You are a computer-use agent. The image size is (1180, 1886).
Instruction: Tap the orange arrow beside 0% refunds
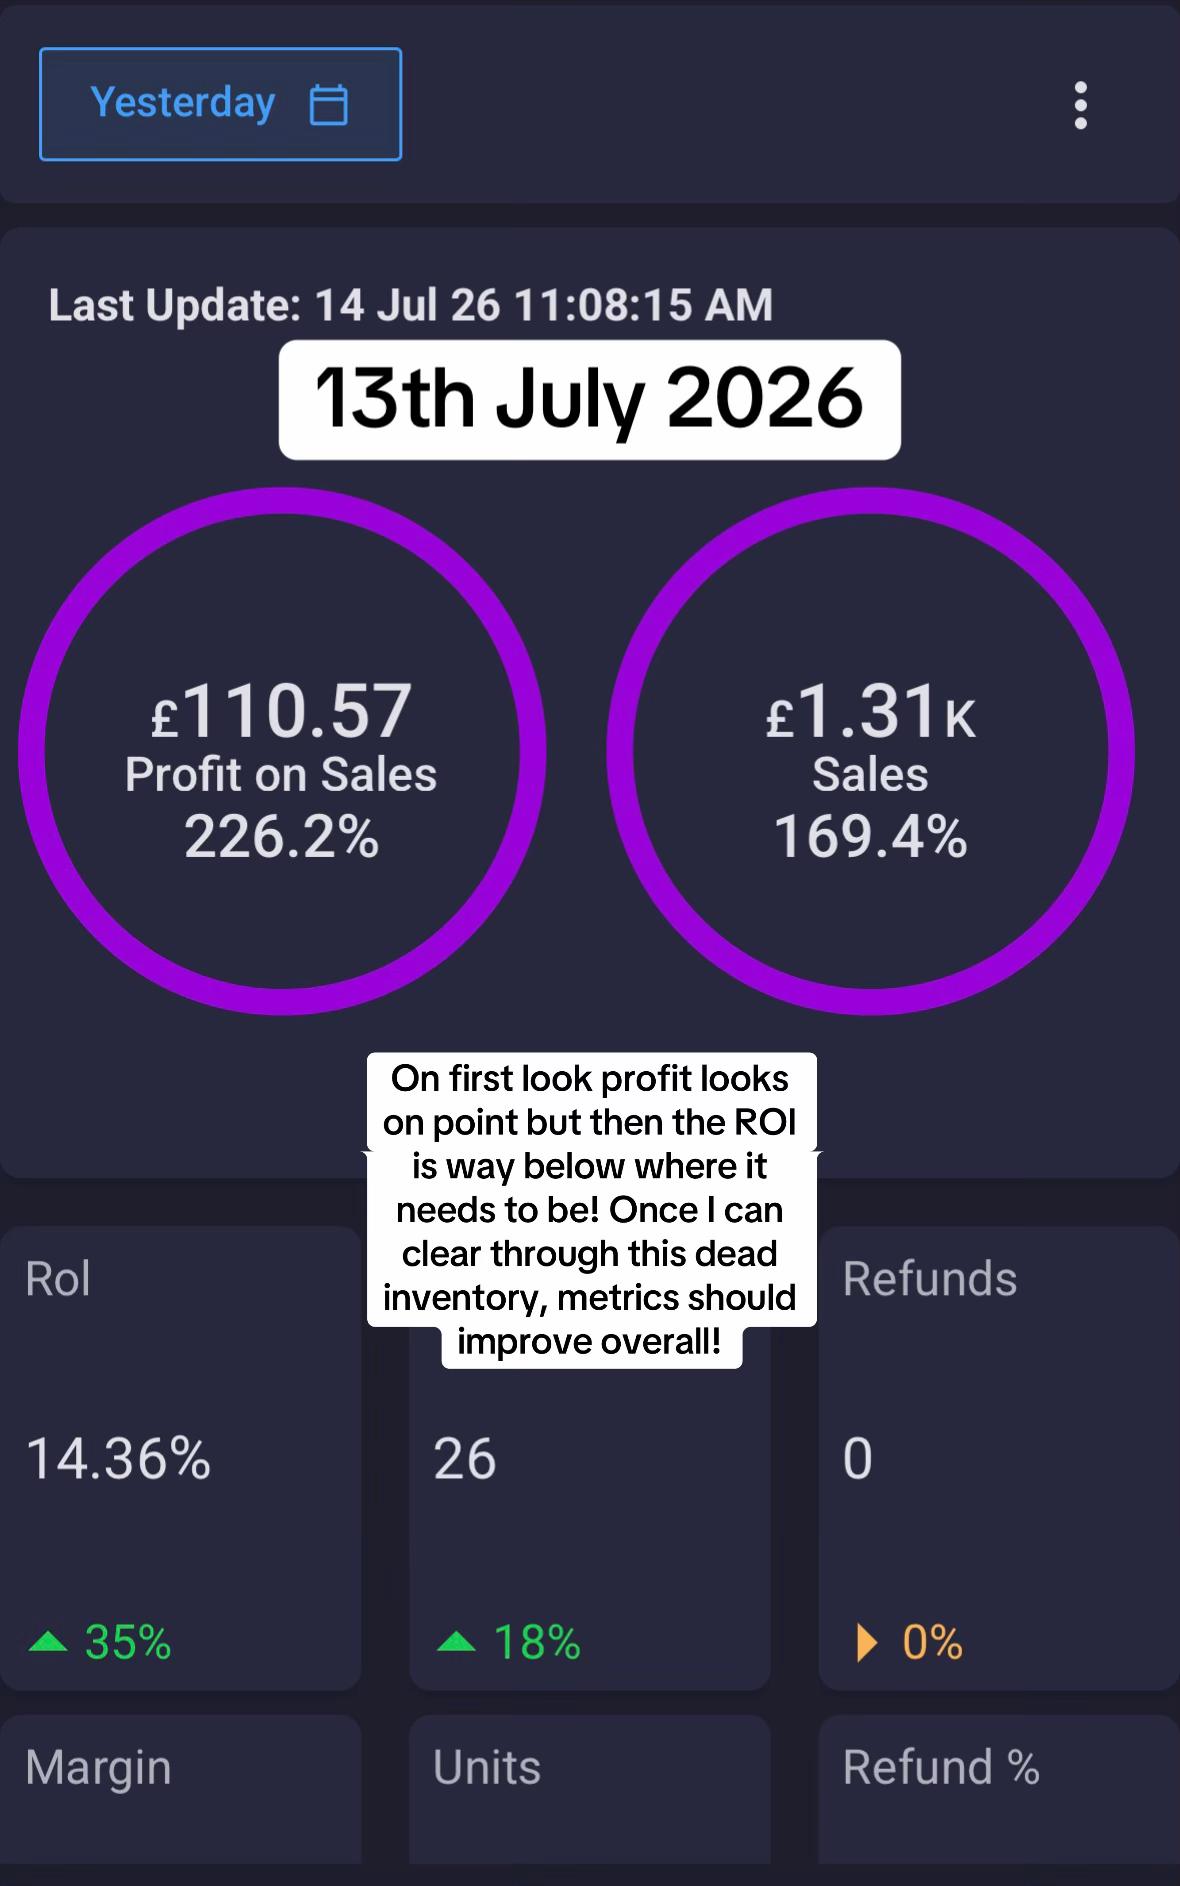tap(867, 1642)
